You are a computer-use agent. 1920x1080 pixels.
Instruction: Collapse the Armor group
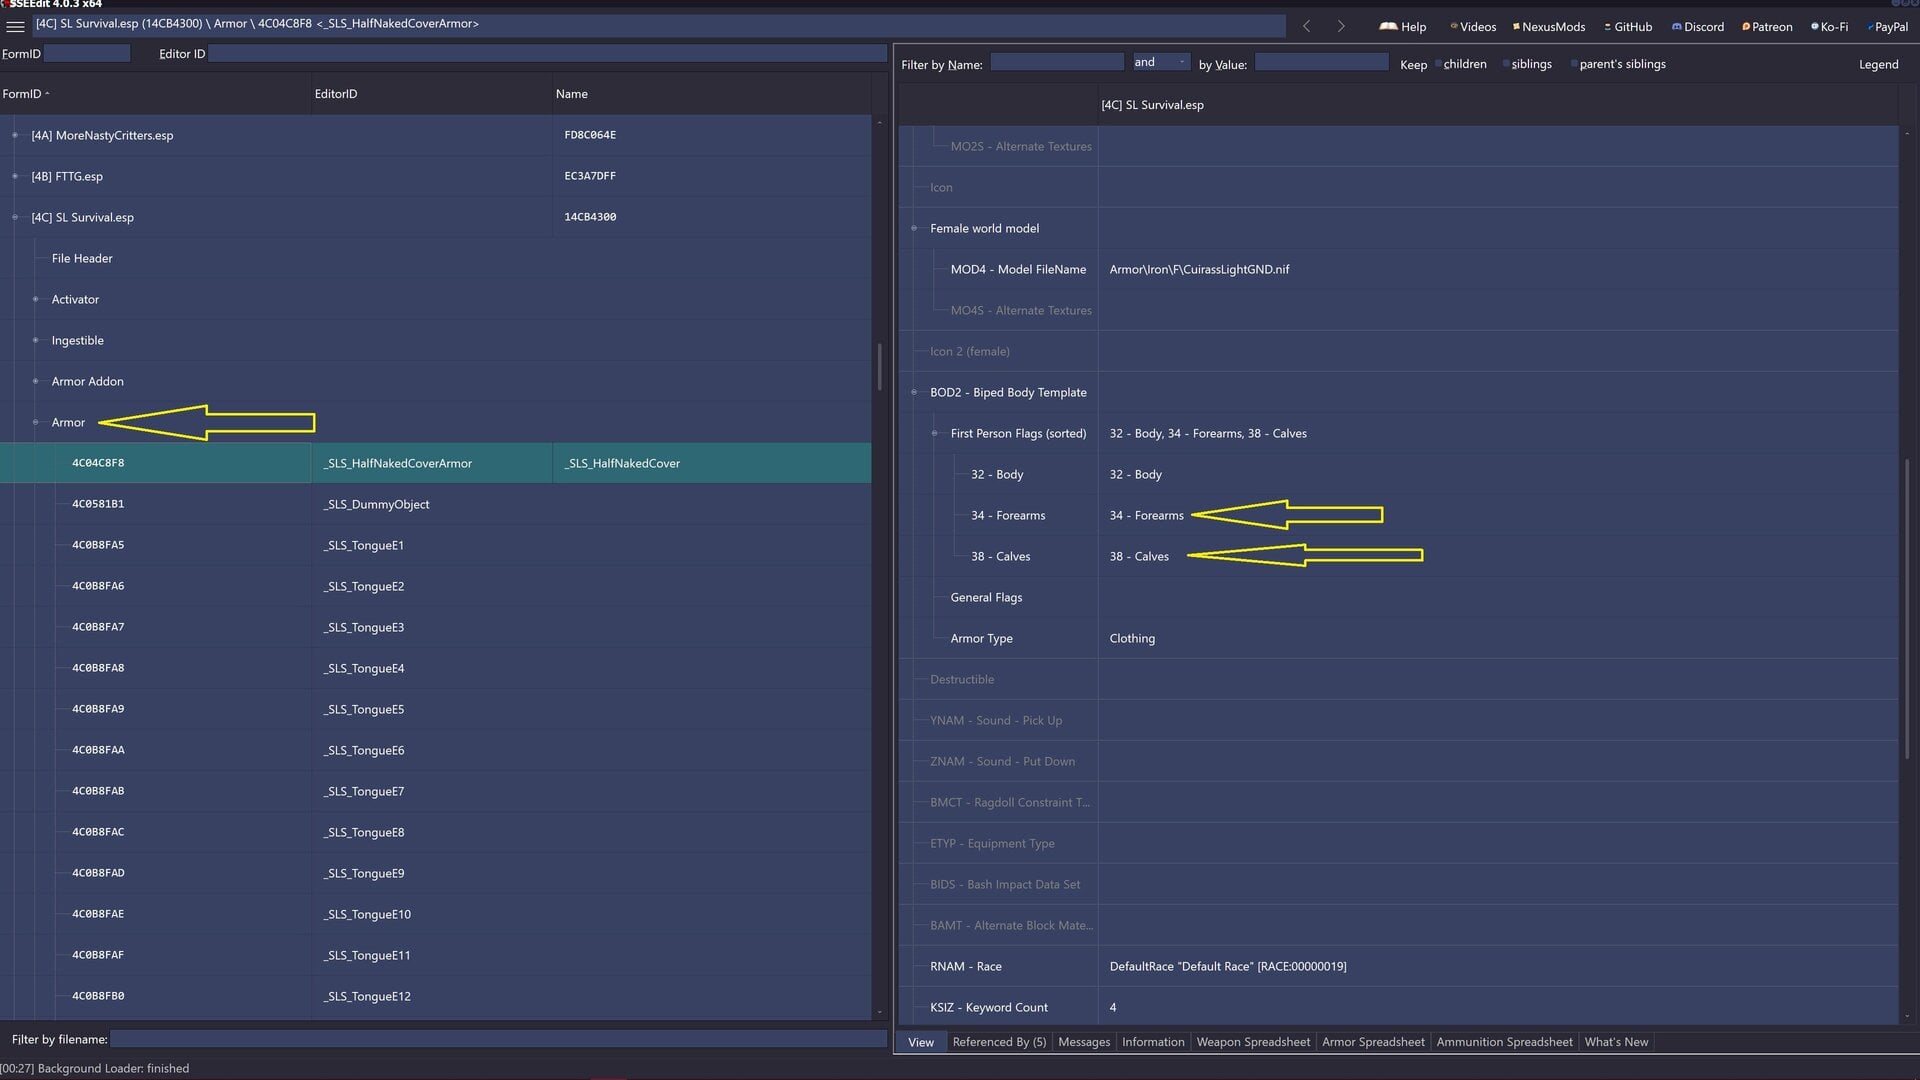pos(35,422)
